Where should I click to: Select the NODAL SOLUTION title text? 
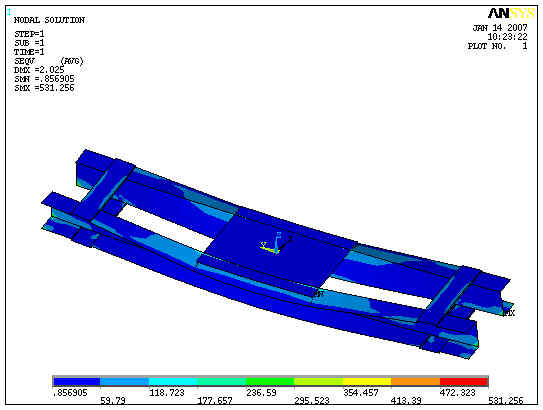[49, 20]
